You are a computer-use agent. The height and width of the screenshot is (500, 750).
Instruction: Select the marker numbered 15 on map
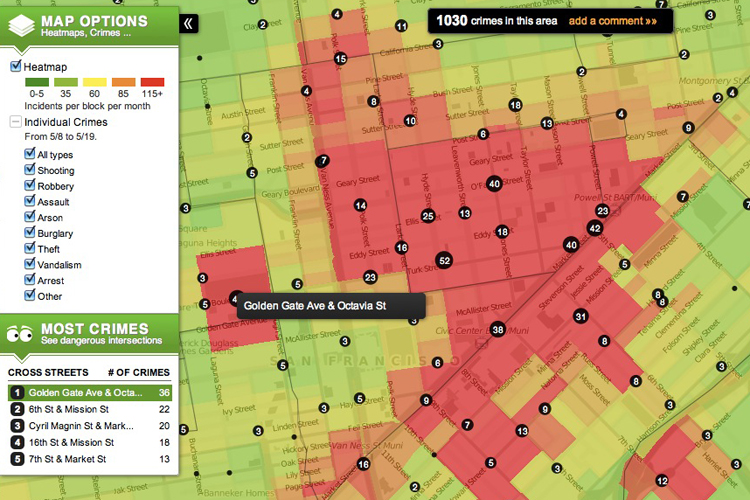pyautogui.click(x=341, y=59)
